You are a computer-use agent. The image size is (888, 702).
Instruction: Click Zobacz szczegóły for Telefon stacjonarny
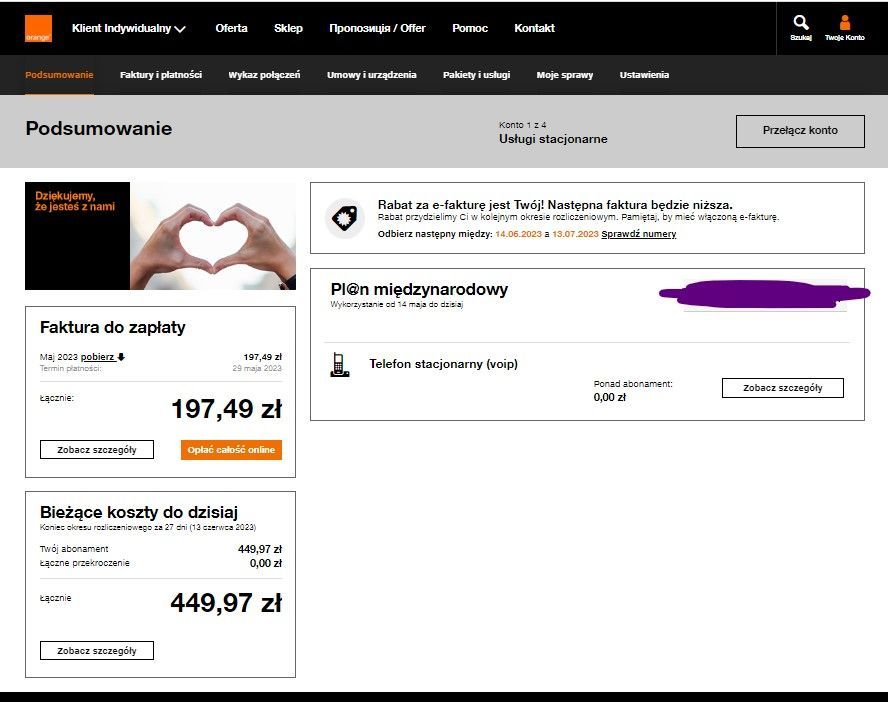tap(783, 388)
